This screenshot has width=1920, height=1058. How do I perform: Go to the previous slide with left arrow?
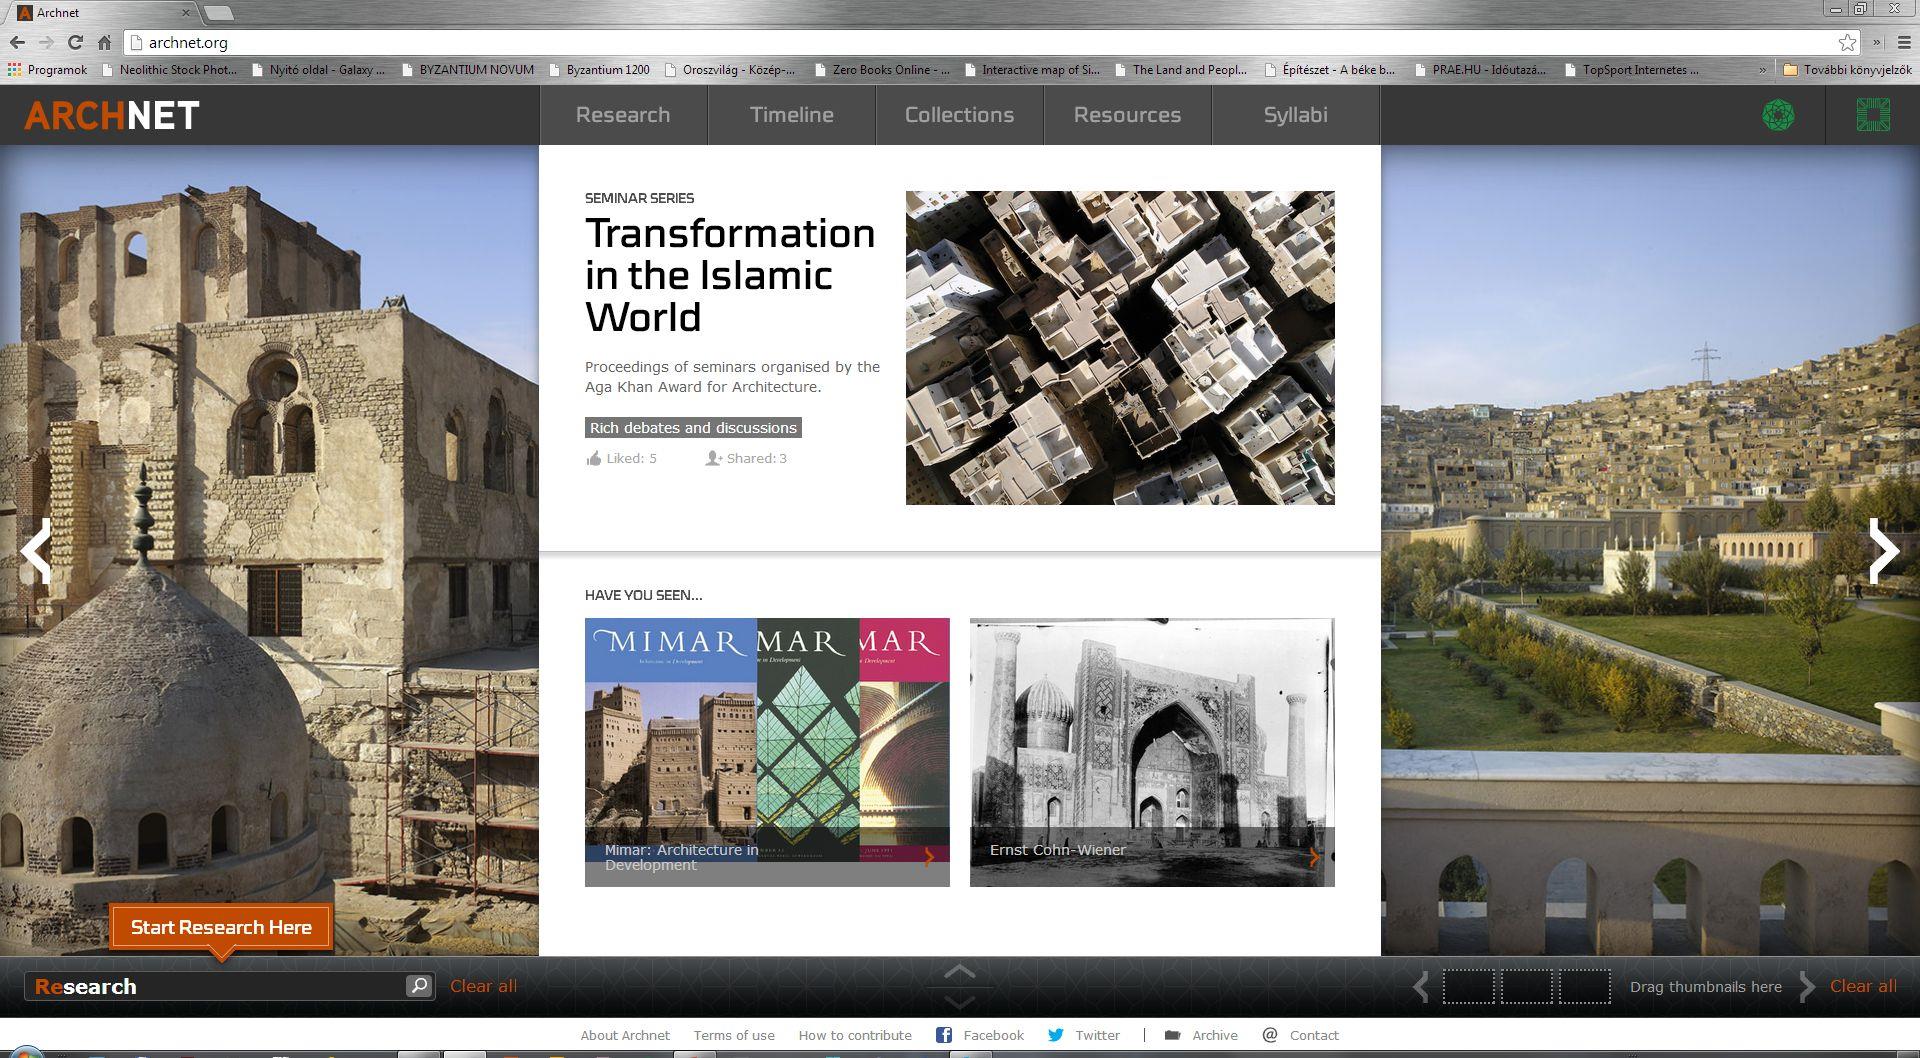tap(36, 551)
